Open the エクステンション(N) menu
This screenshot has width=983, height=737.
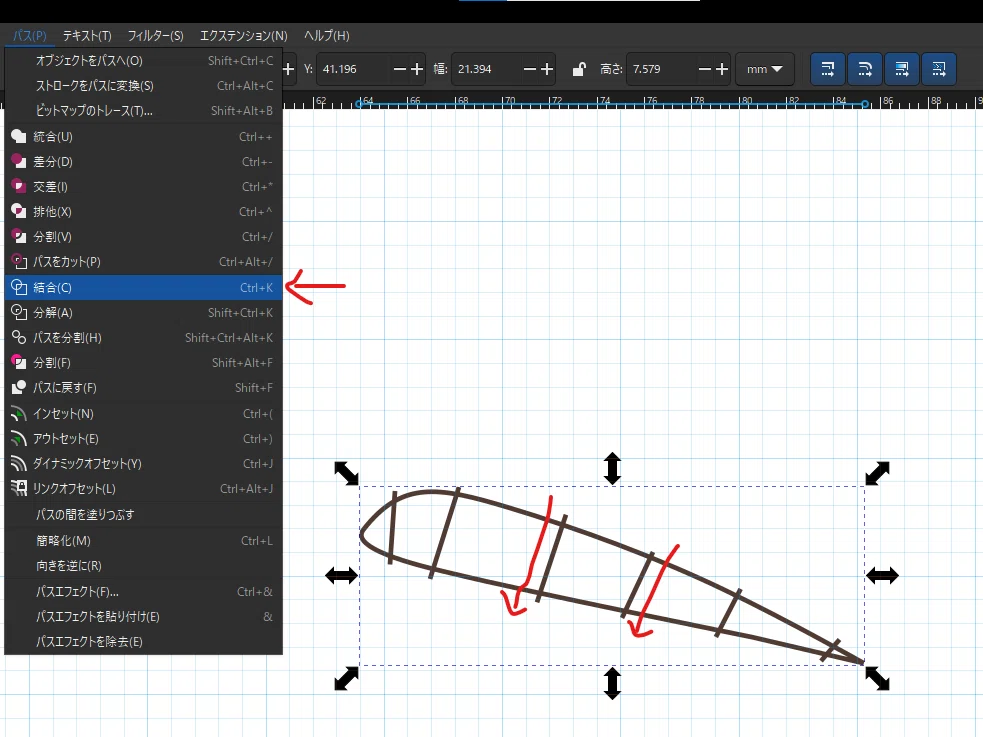[243, 36]
